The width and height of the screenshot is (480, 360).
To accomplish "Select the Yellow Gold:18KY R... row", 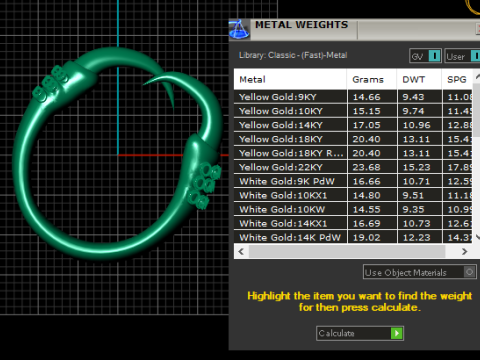I will pyautogui.click(x=353, y=153).
